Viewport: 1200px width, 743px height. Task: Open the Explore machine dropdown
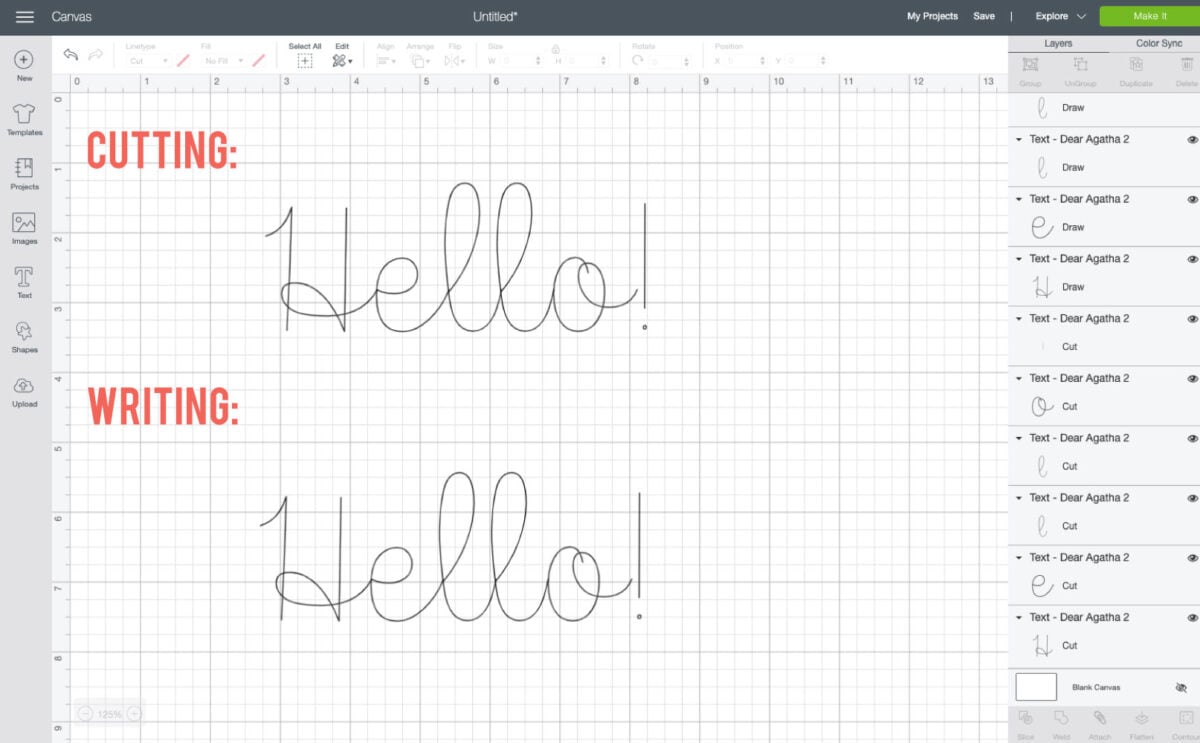(x=1061, y=16)
